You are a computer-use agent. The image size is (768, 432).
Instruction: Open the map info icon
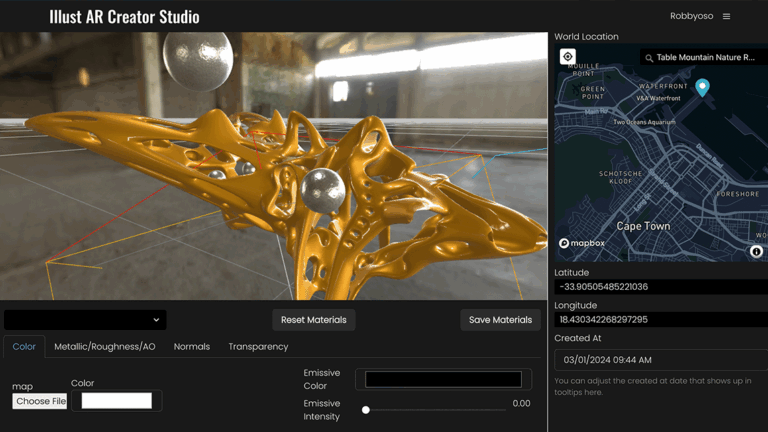click(756, 251)
